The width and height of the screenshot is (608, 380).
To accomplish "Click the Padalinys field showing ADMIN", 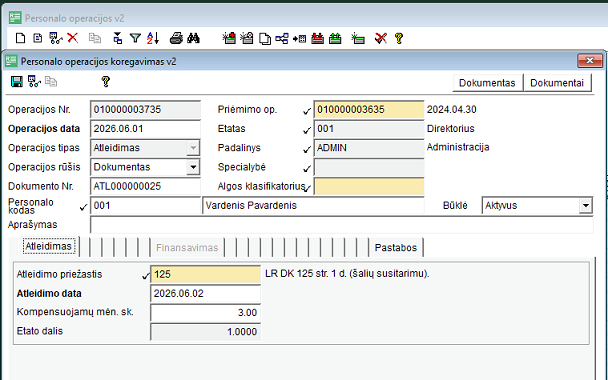I will 369,148.
